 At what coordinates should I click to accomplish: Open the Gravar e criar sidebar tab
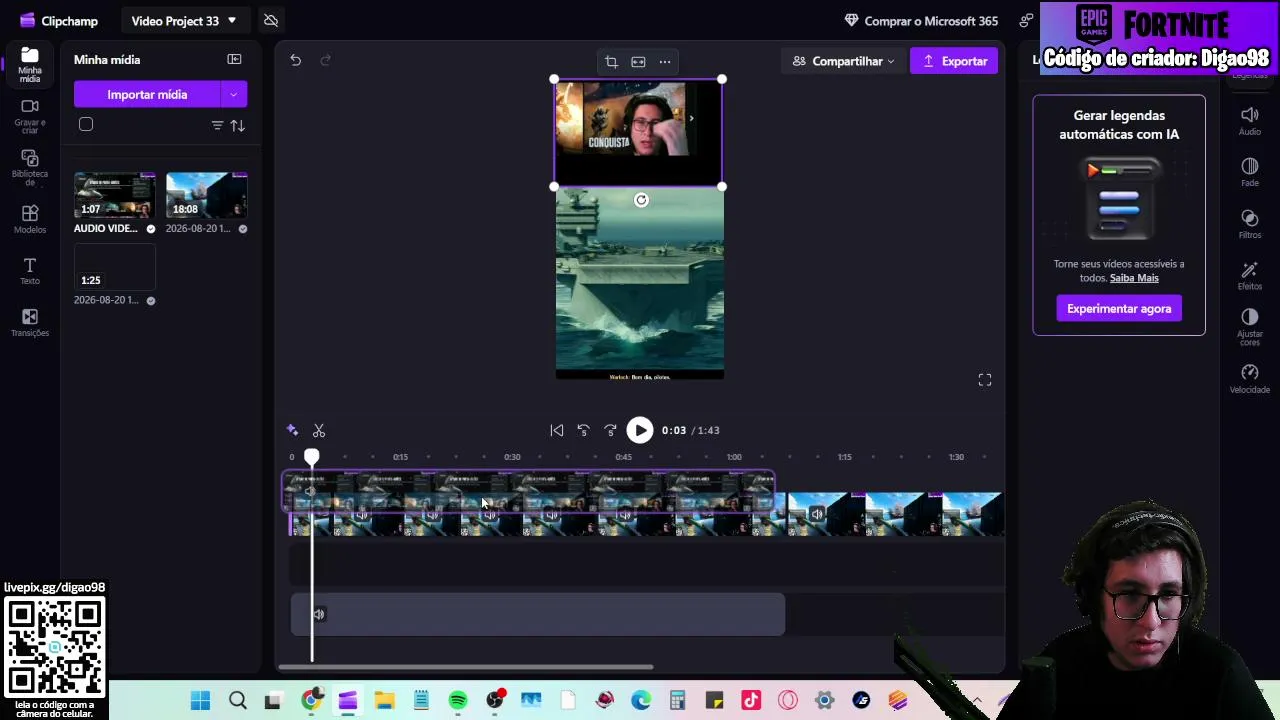[x=29, y=116]
